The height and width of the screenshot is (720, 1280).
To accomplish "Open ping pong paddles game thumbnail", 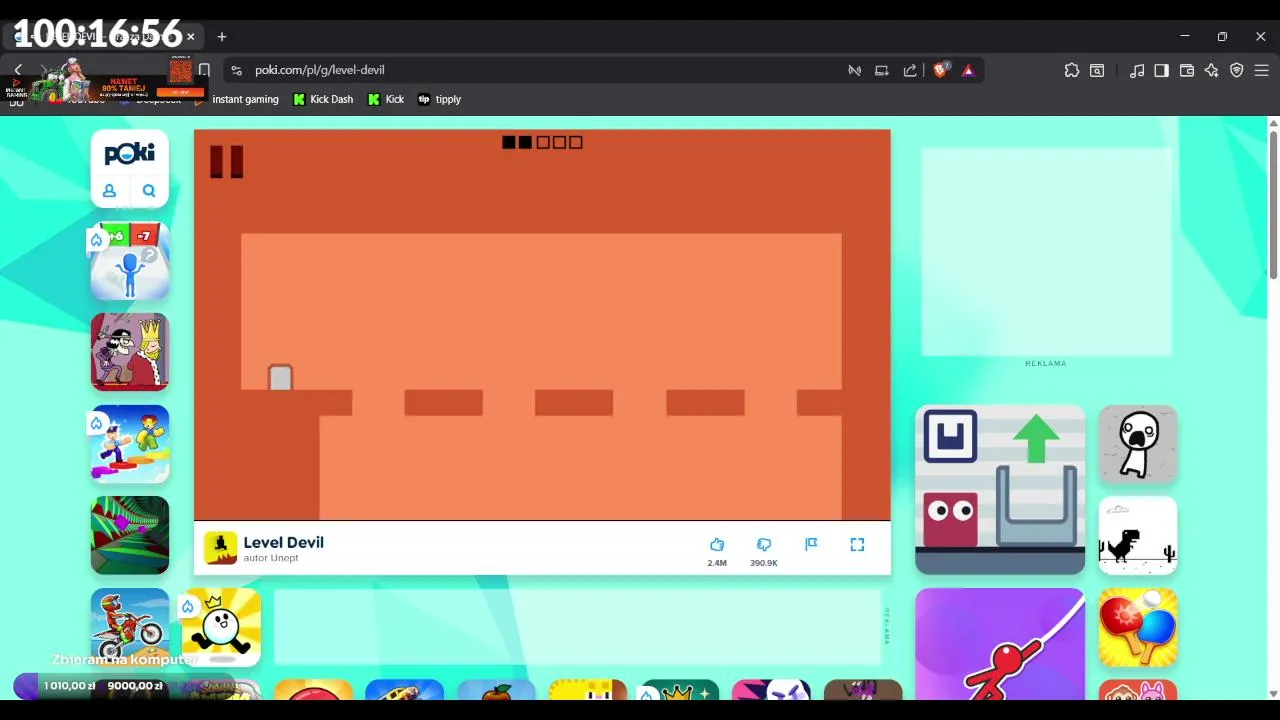I will pos(1138,627).
